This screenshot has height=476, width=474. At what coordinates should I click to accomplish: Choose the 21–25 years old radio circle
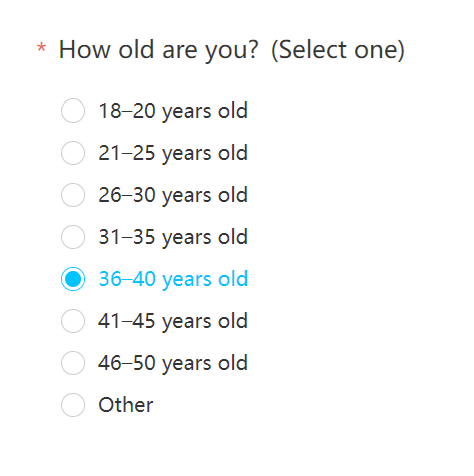pyautogui.click(x=73, y=153)
